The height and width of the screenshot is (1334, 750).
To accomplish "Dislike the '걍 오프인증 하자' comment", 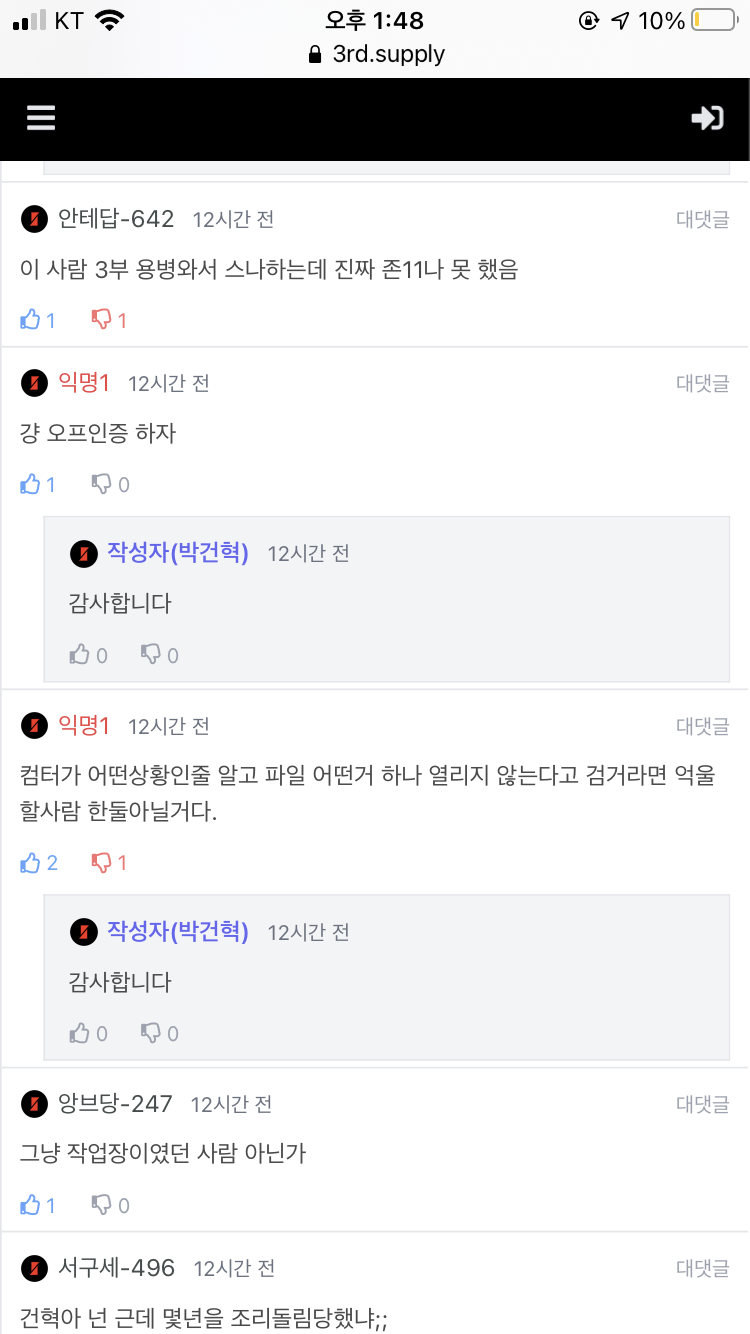I will coord(103,485).
